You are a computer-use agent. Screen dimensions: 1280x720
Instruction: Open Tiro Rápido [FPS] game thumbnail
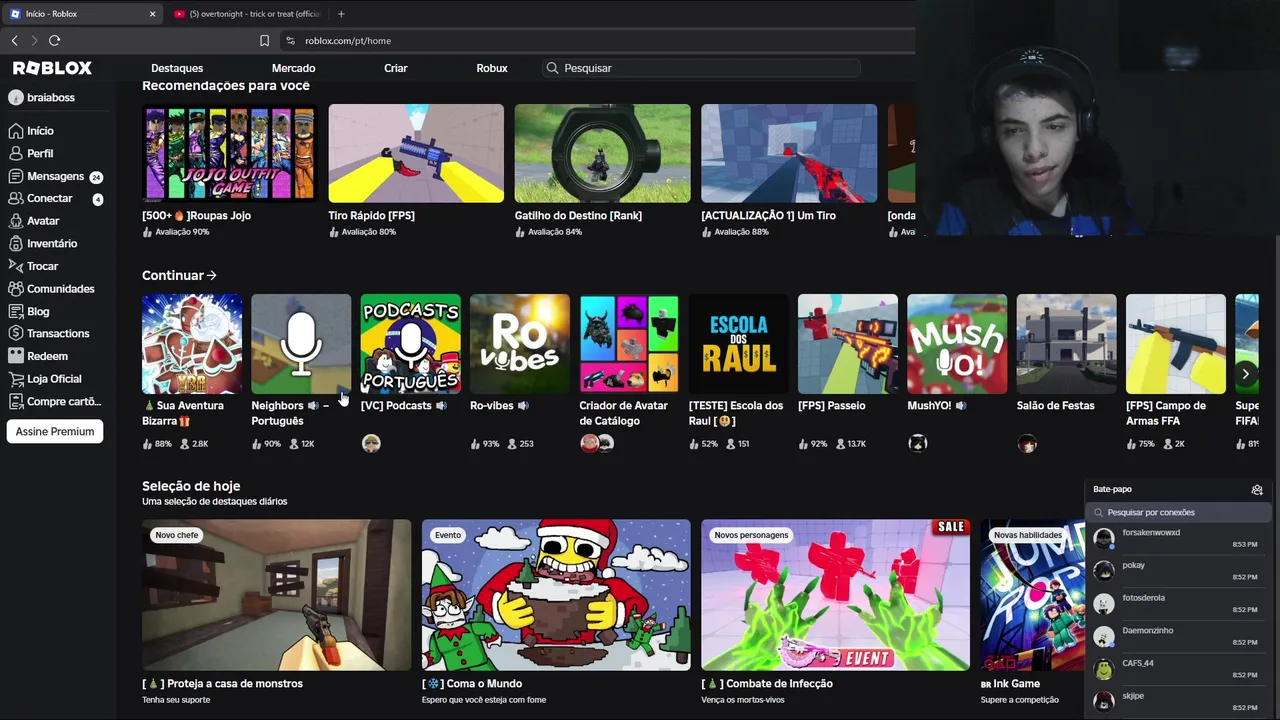(x=416, y=153)
